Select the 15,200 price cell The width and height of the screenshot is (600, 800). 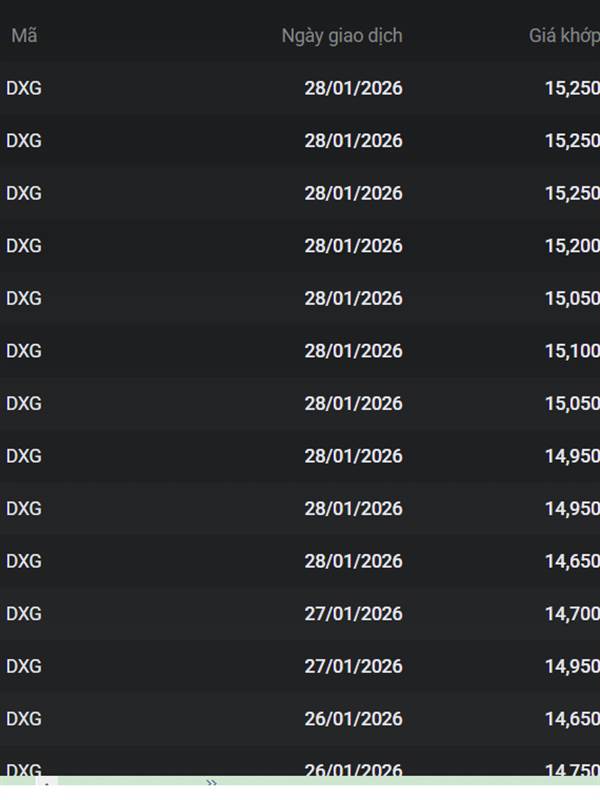click(x=572, y=246)
